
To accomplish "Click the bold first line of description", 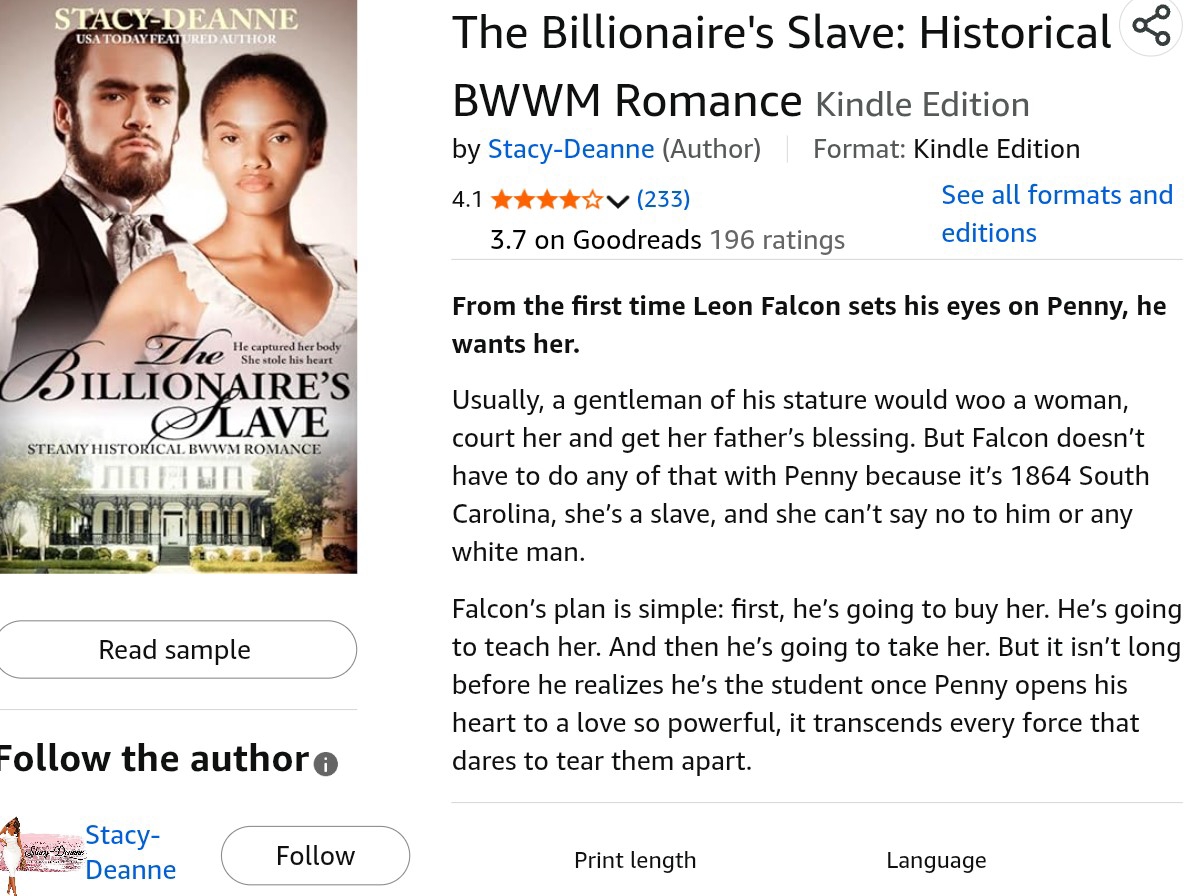I will (808, 324).
